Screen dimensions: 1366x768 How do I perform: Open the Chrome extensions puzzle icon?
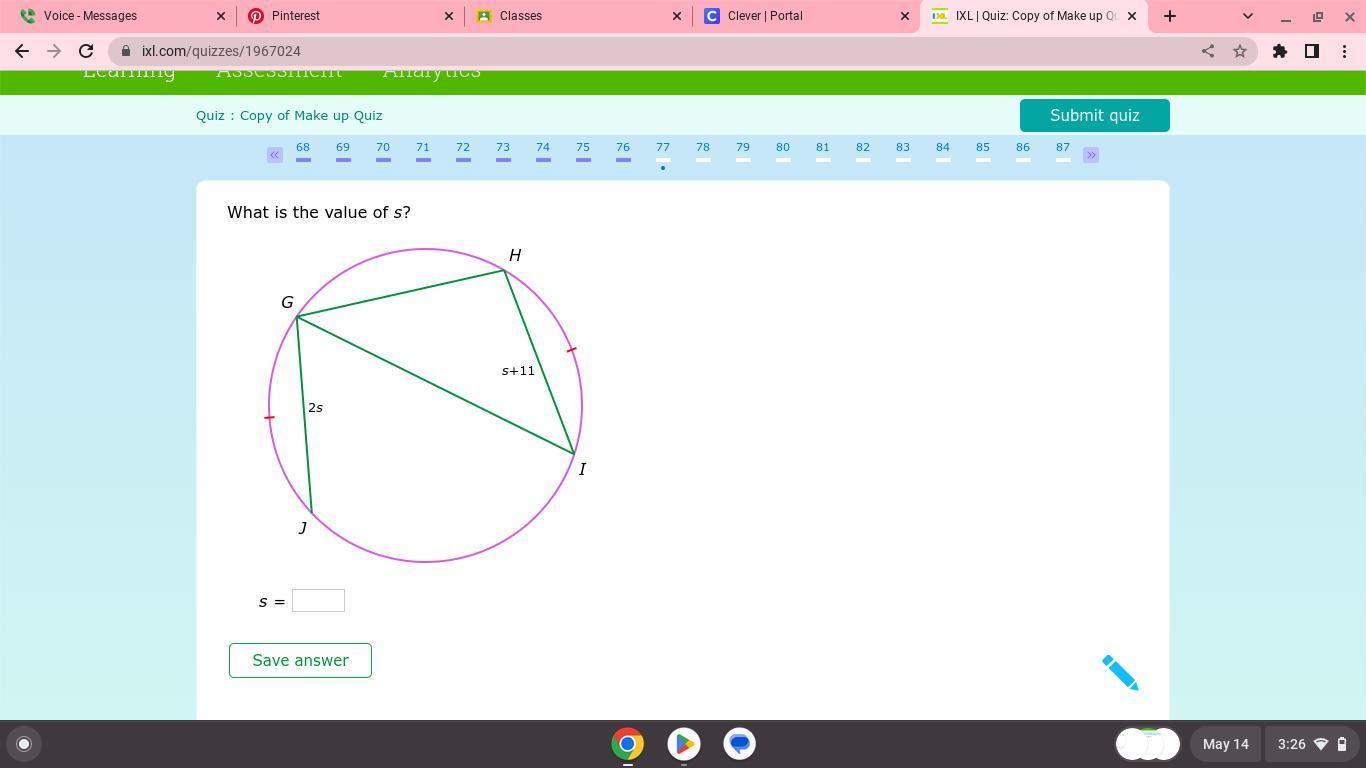click(1280, 51)
